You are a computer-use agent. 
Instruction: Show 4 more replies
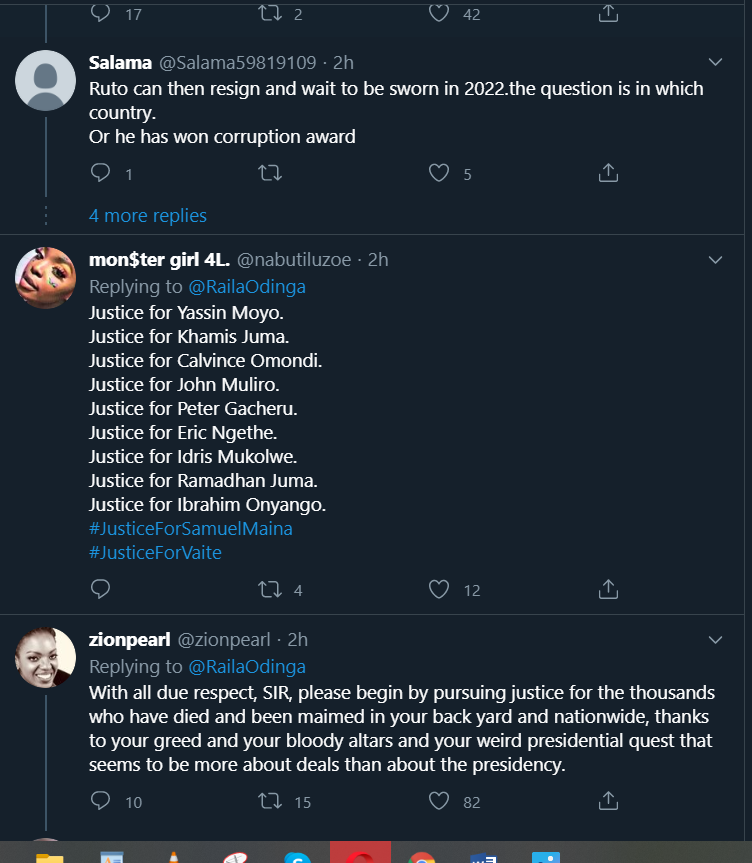pyautogui.click(x=148, y=216)
